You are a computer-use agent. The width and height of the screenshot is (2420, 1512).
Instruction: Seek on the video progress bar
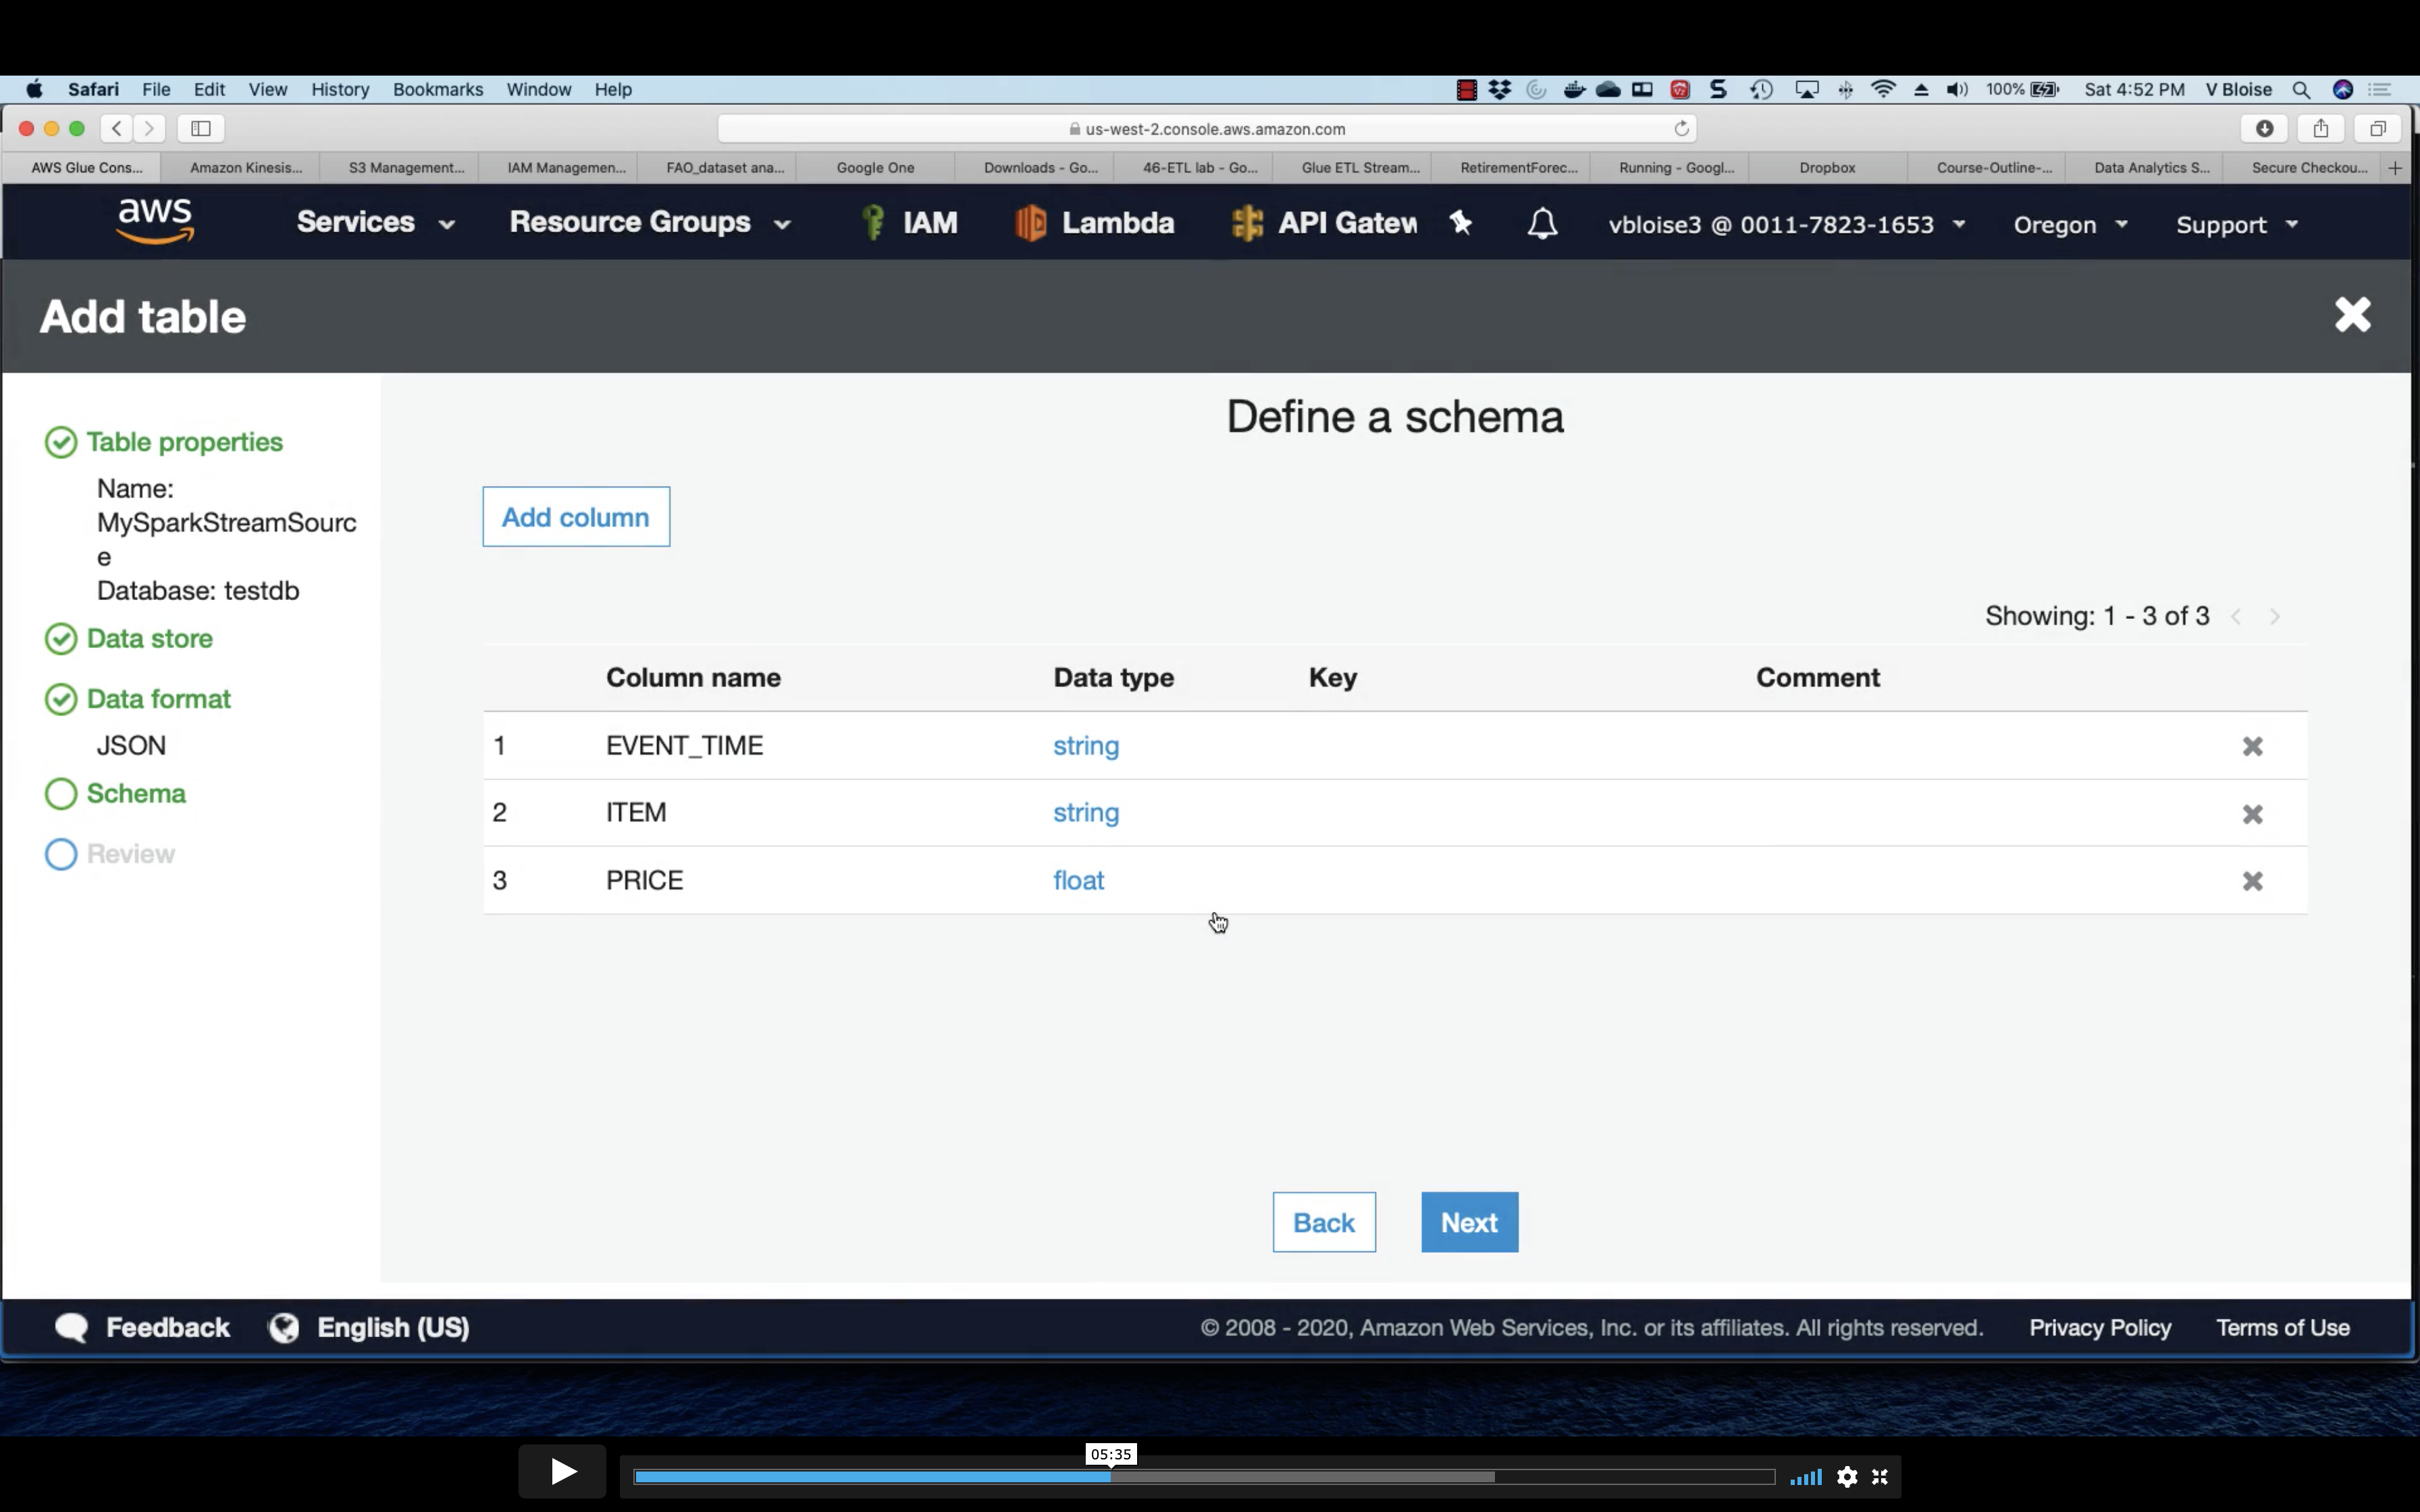pyautogui.click(x=1300, y=1477)
